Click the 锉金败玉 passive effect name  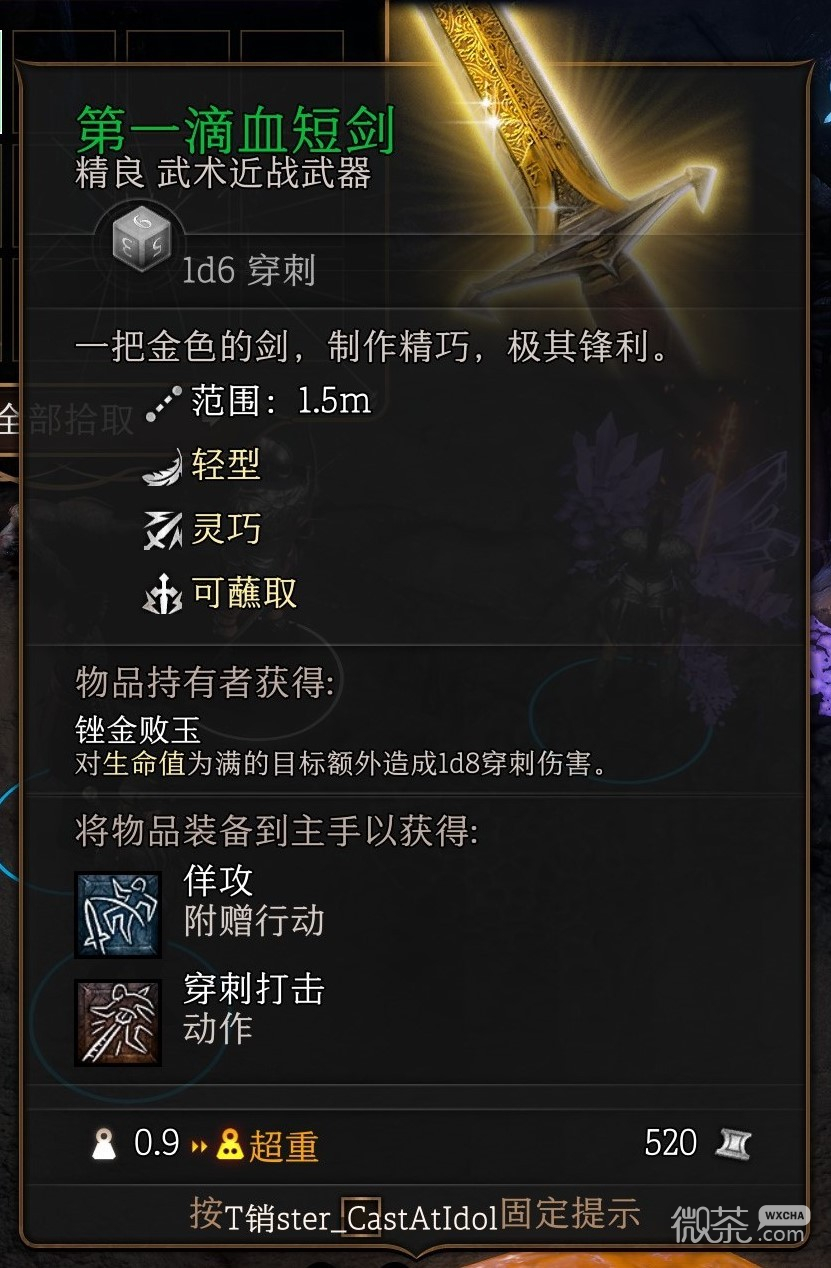click(x=138, y=729)
